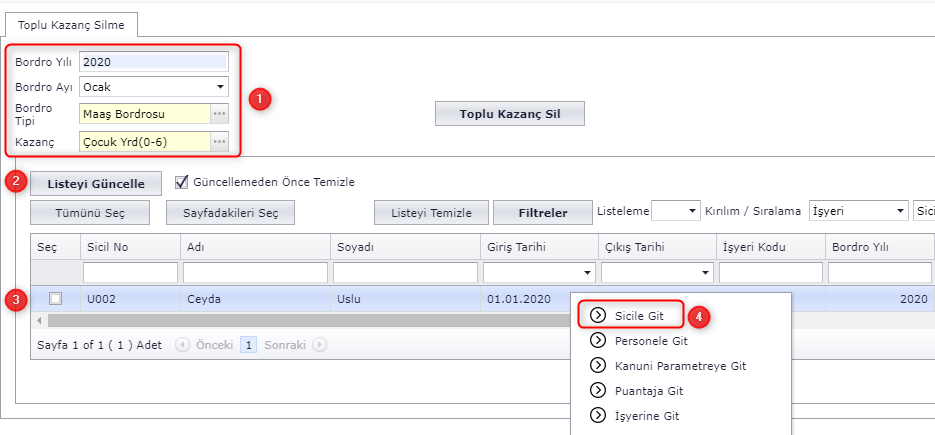This screenshot has width=935, height=435.
Task: Click arrow icon beside Puantaja Git
Action: point(599,390)
